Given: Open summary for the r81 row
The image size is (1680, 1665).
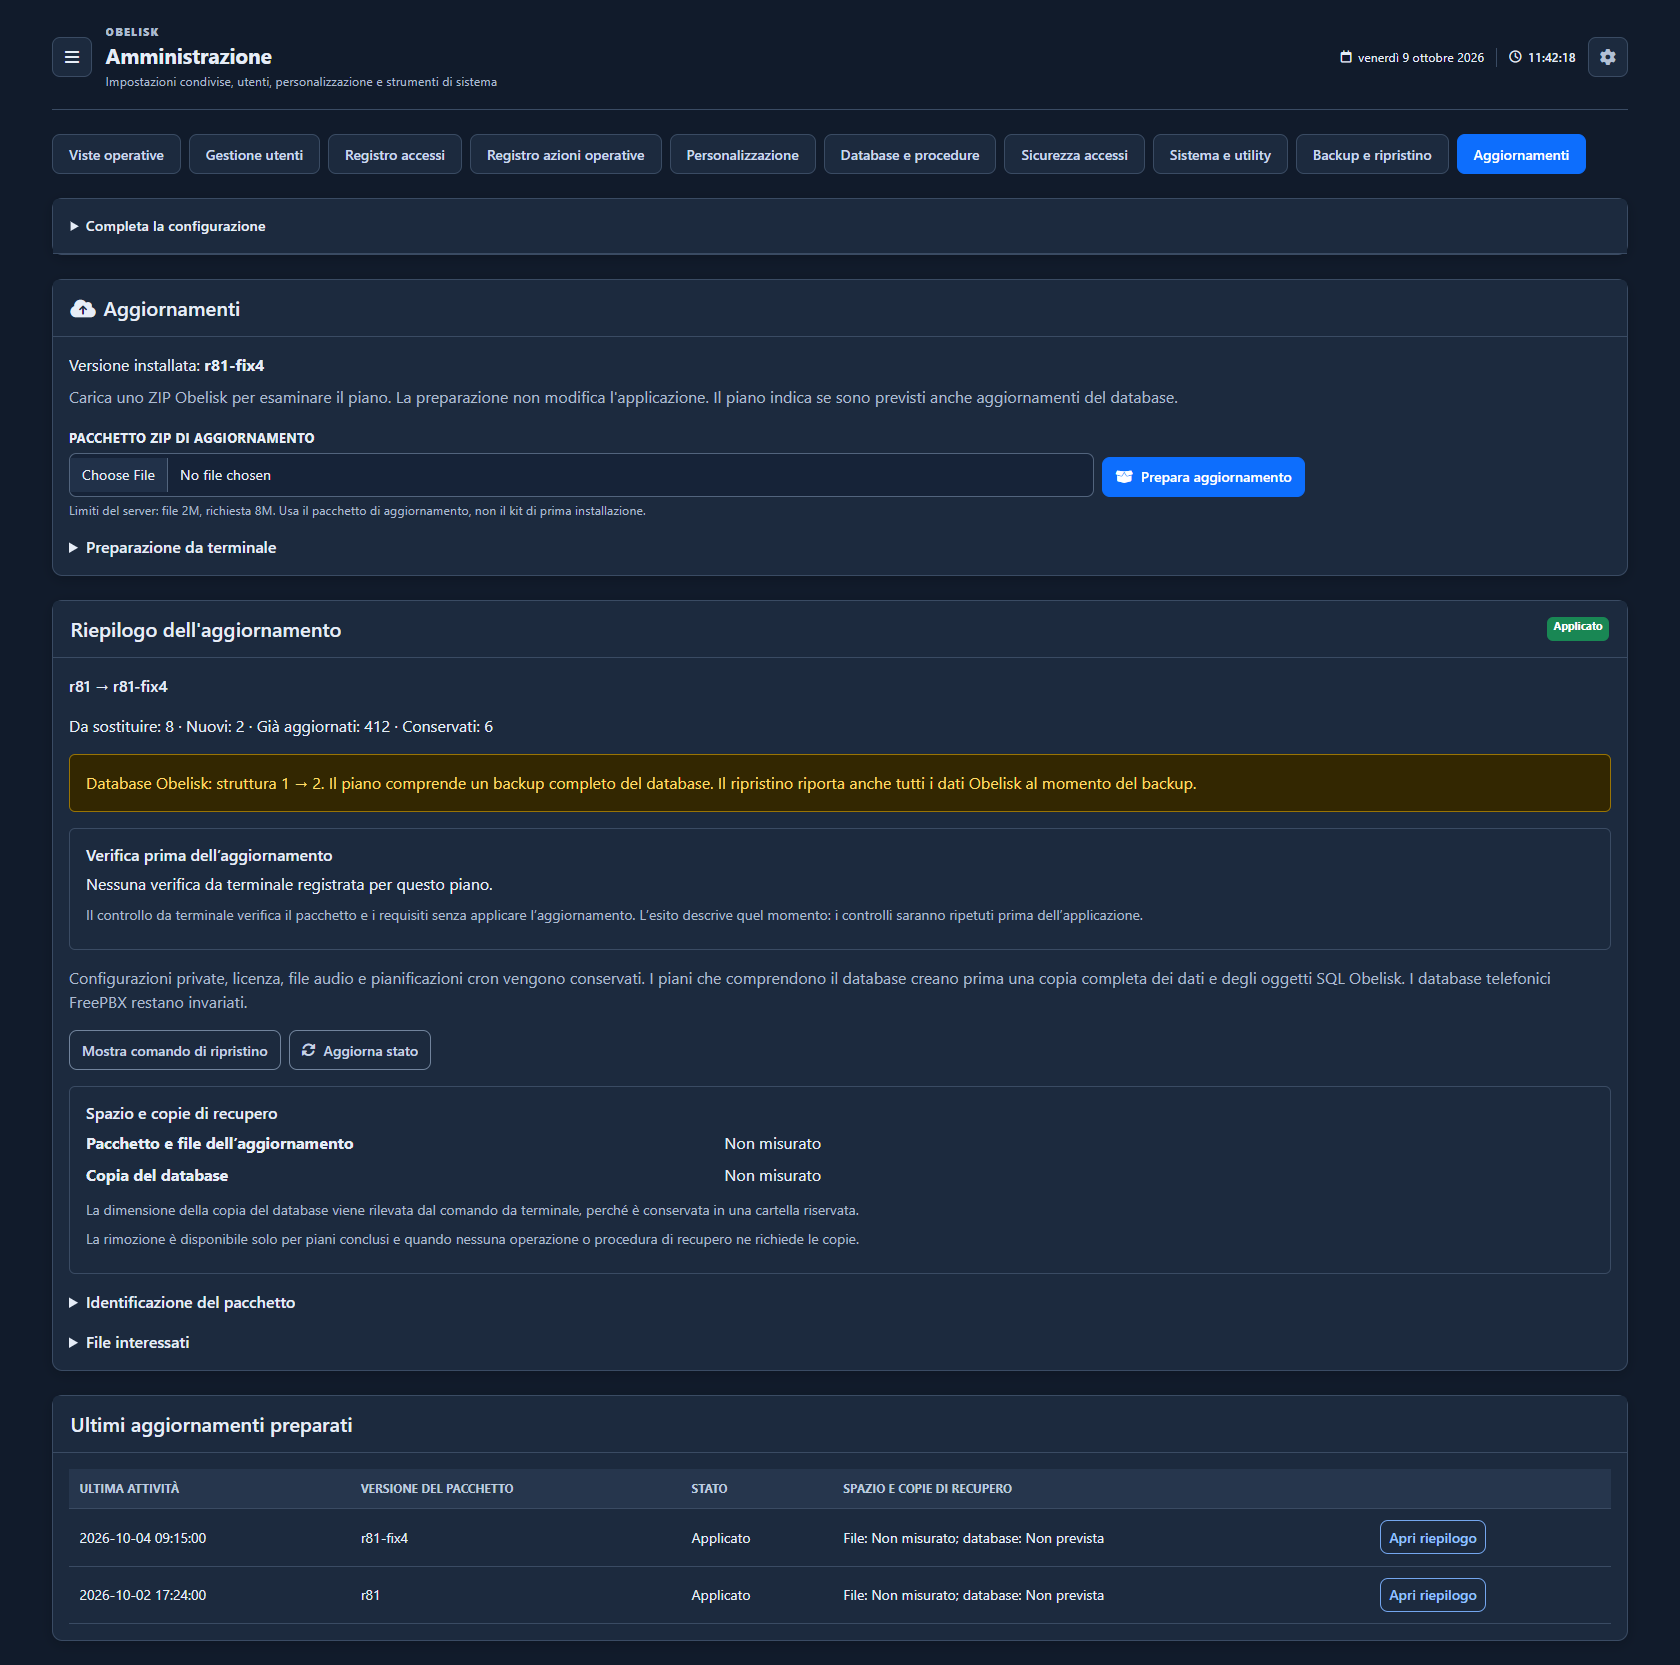Looking at the screenshot, I should pos(1433,1595).
